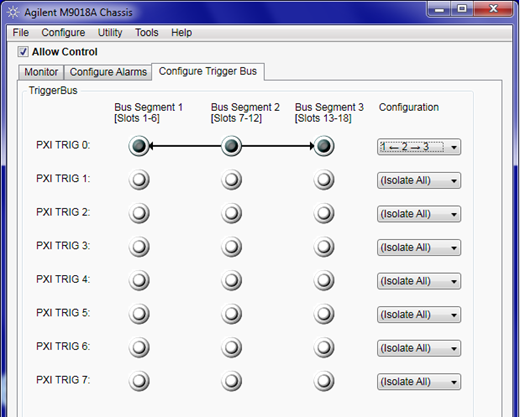Image resolution: width=520 pixels, height=417 pixels.
Task: Click the PXI TRIG 0 Bus Segment 2 indicator
Action: point(231,146)
